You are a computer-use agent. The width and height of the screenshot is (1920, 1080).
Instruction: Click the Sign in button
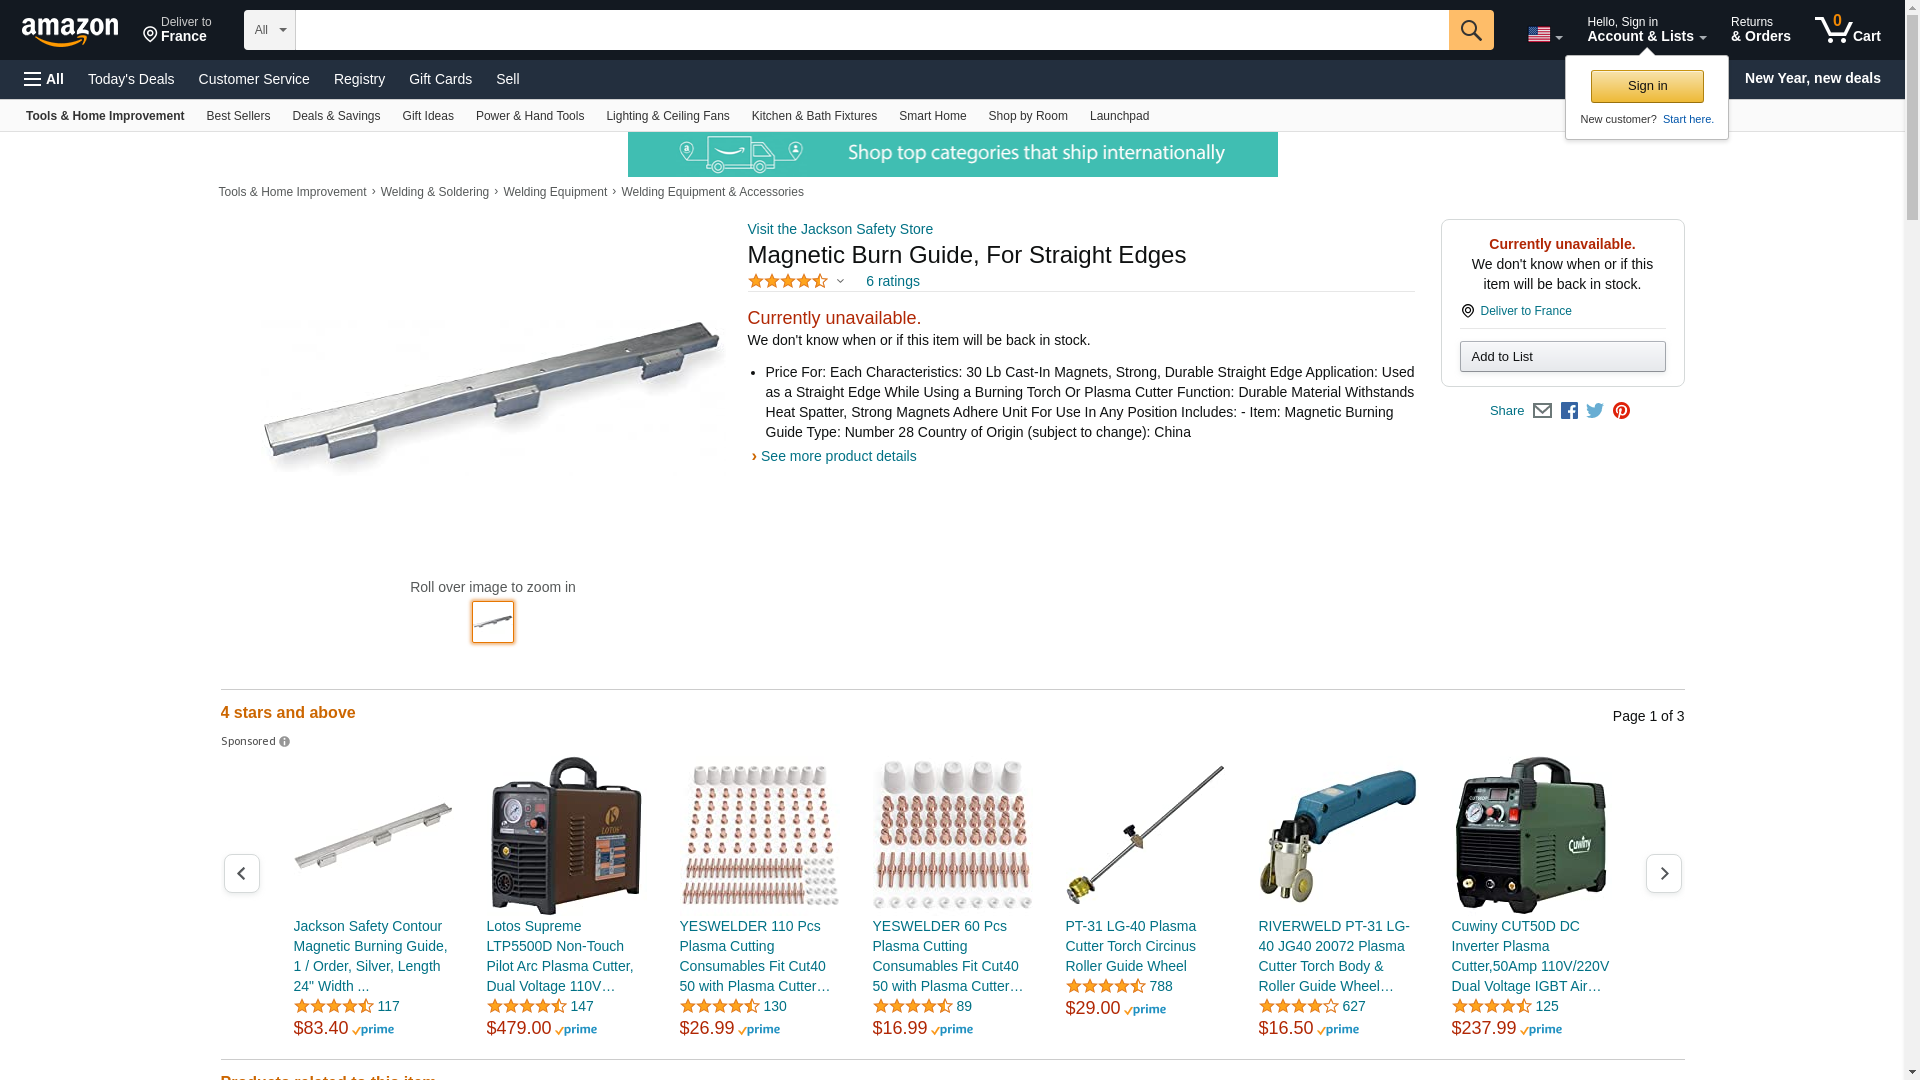point(1647,86)
